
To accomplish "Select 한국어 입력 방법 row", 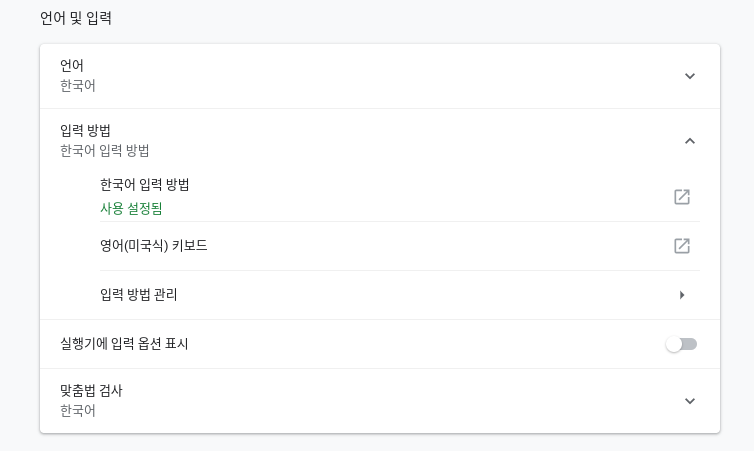I will point(400,197).
